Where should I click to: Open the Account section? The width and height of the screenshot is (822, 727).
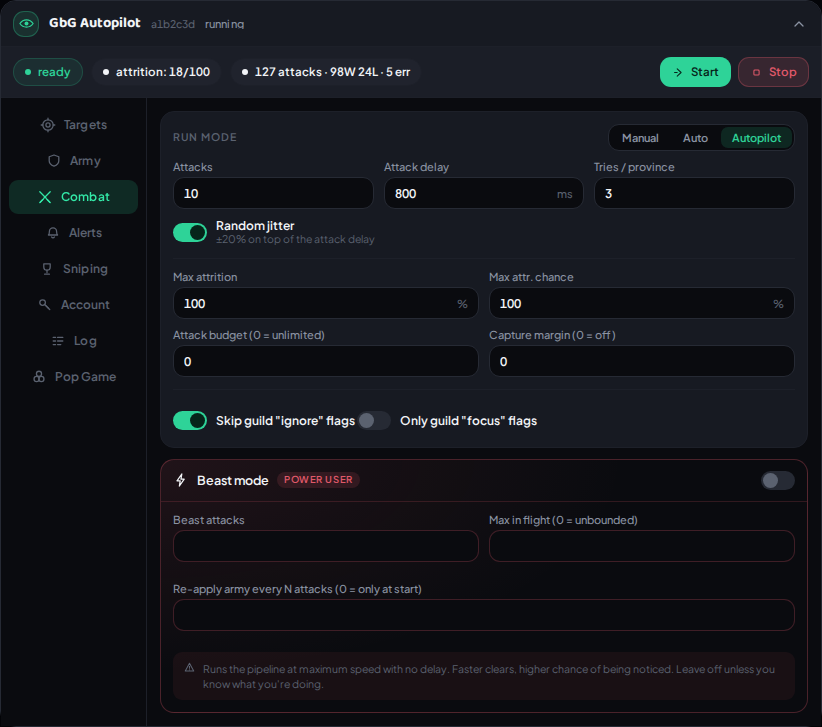pyautogui.click(x=73, y=305)
